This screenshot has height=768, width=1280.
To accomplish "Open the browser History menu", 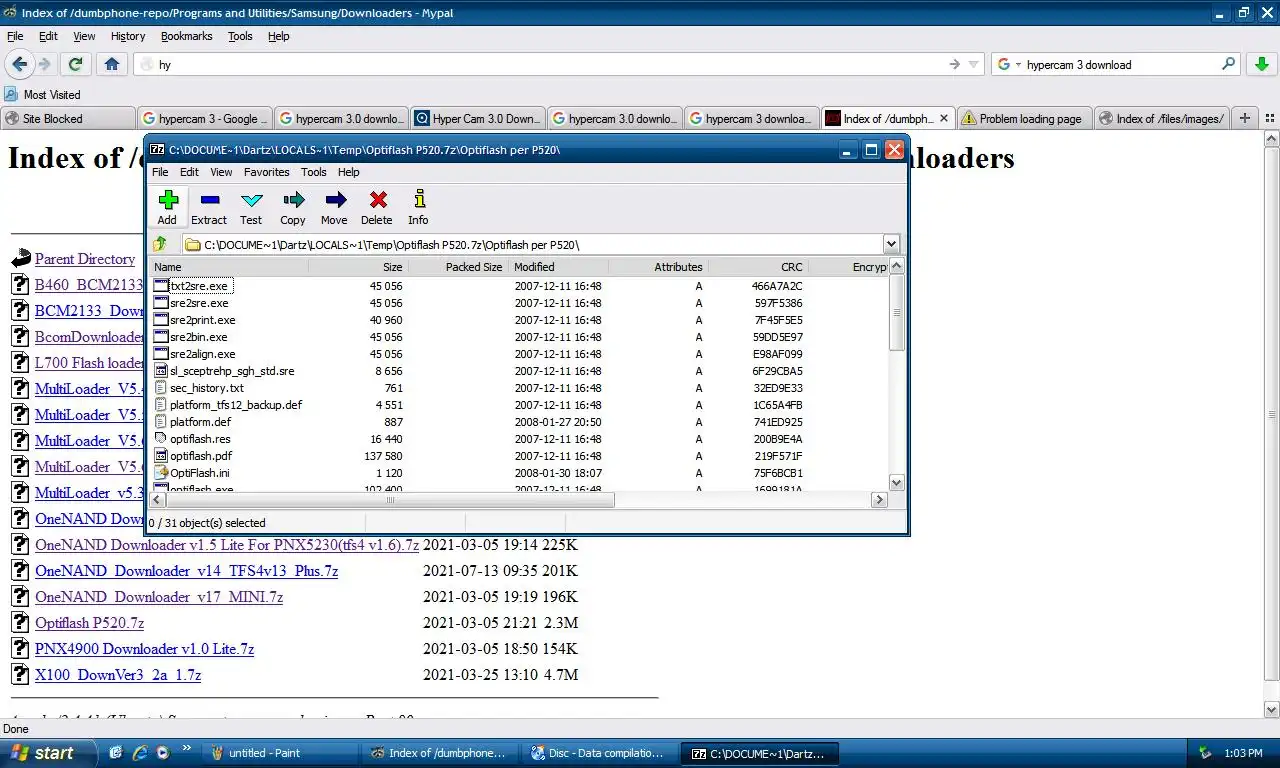I will pyautogui.click(x=128, y=36).
